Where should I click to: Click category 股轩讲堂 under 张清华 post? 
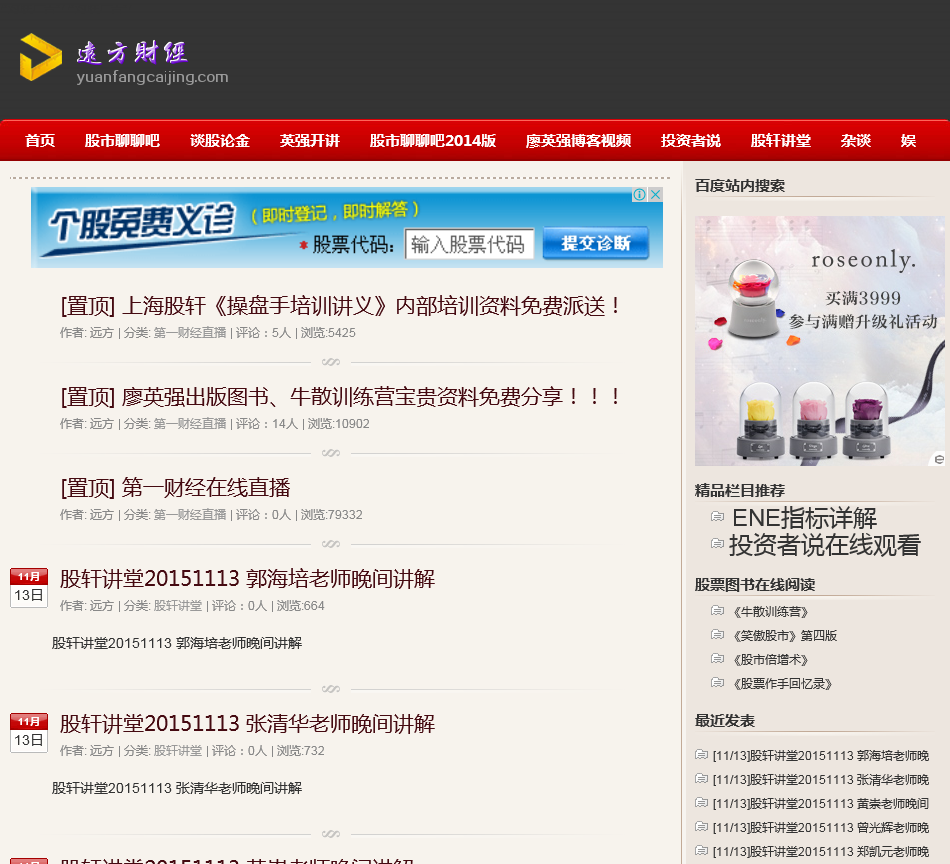[x=178, y=750]
